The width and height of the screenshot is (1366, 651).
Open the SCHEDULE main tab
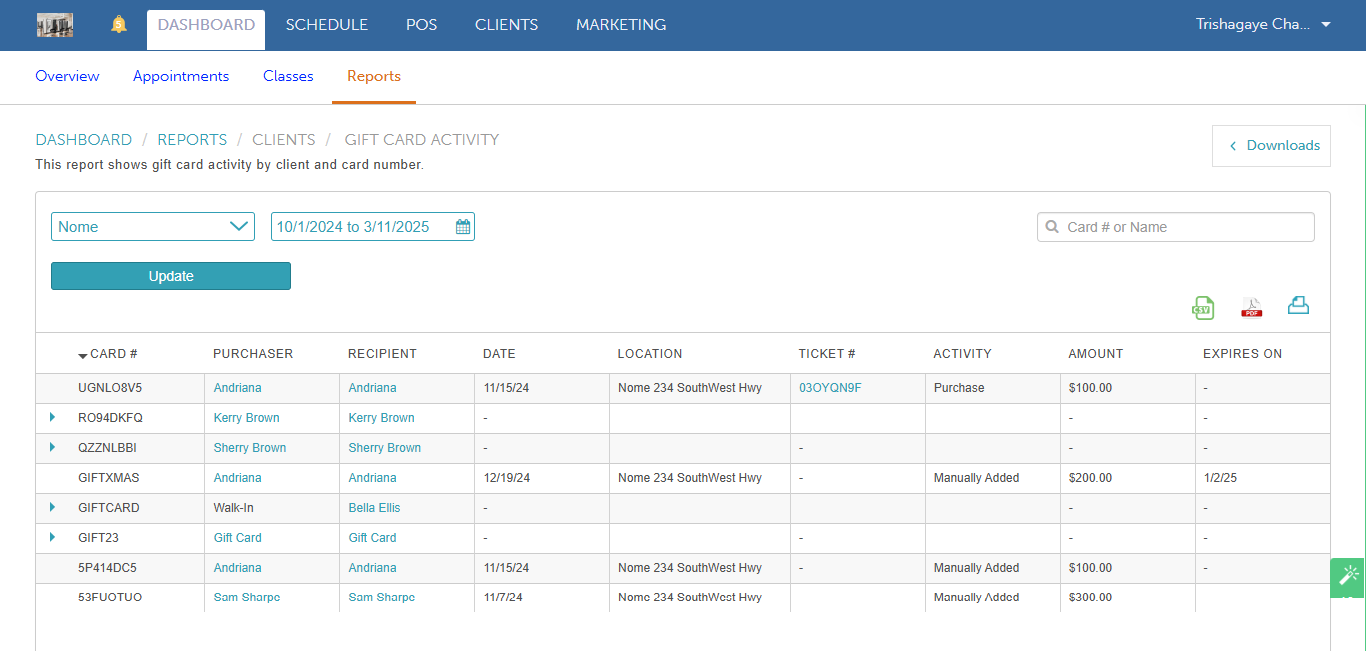tap(327, 25)
